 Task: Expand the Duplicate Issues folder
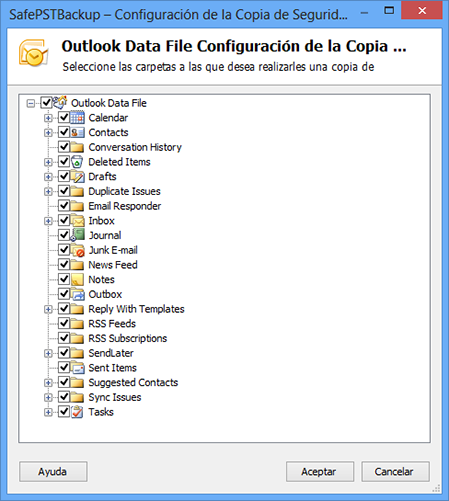pyautogui.click(x=48, y=191)
